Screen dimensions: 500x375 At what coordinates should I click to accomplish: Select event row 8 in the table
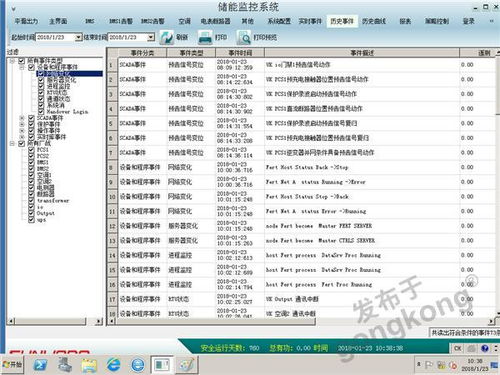pos(303,167)
